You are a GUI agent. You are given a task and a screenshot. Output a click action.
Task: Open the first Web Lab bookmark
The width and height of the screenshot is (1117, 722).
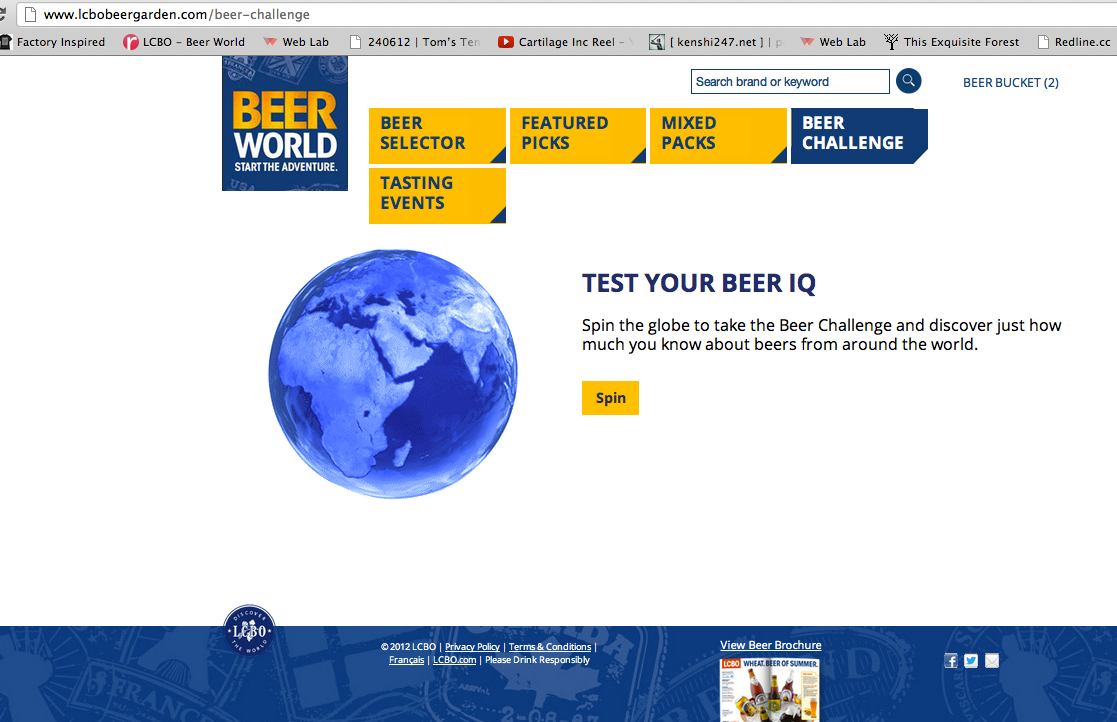(296, 42)
